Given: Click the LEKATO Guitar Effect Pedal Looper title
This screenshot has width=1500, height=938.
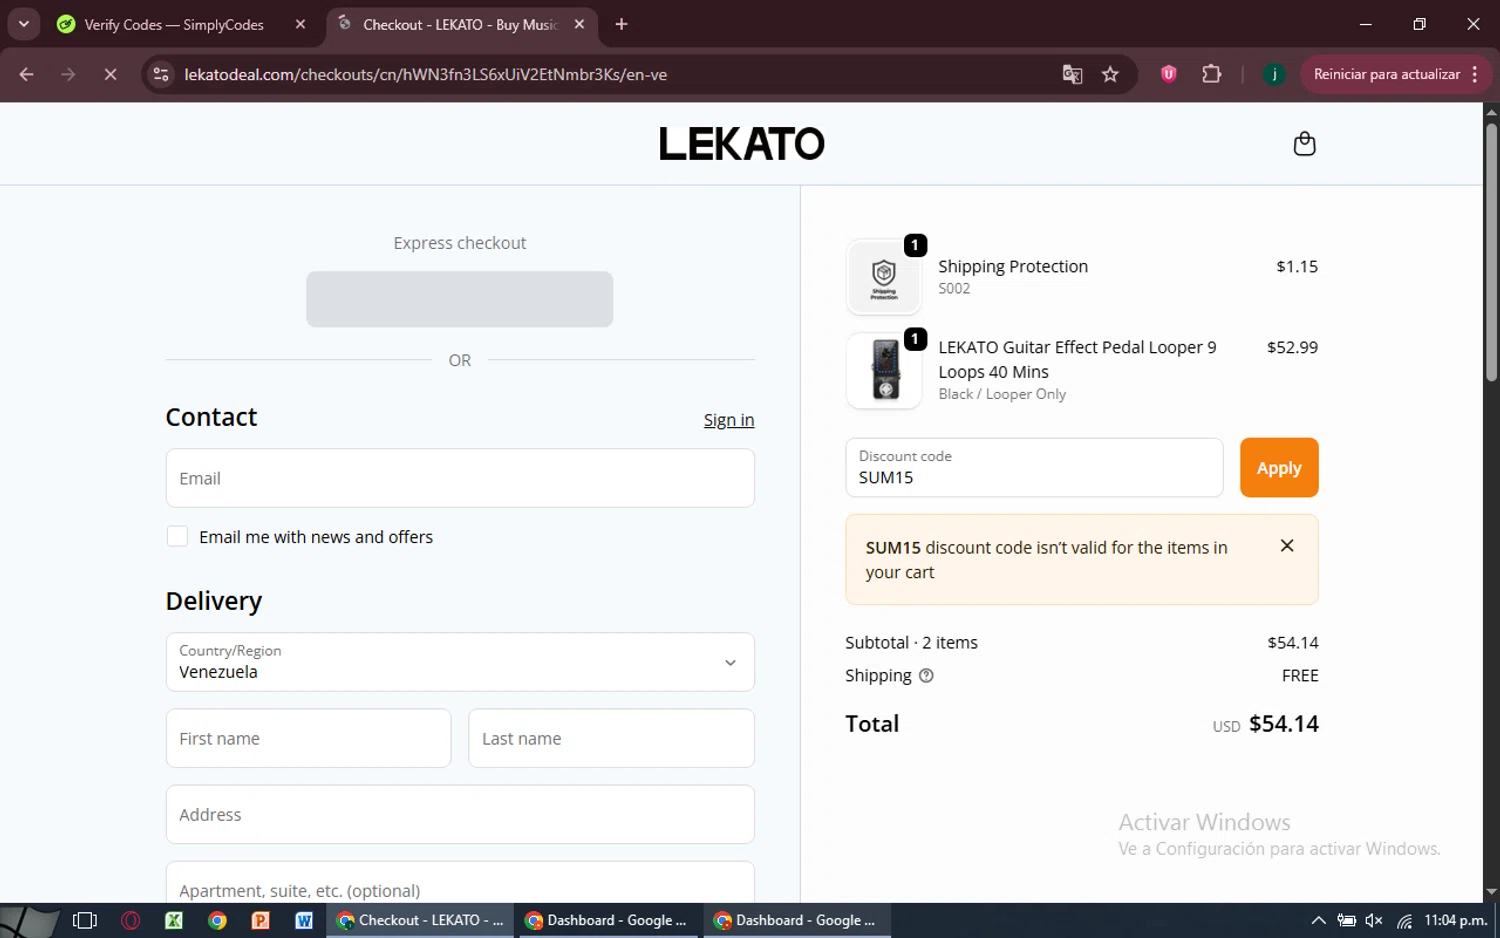Looking at the screenshot, I should coord(1077,359).
